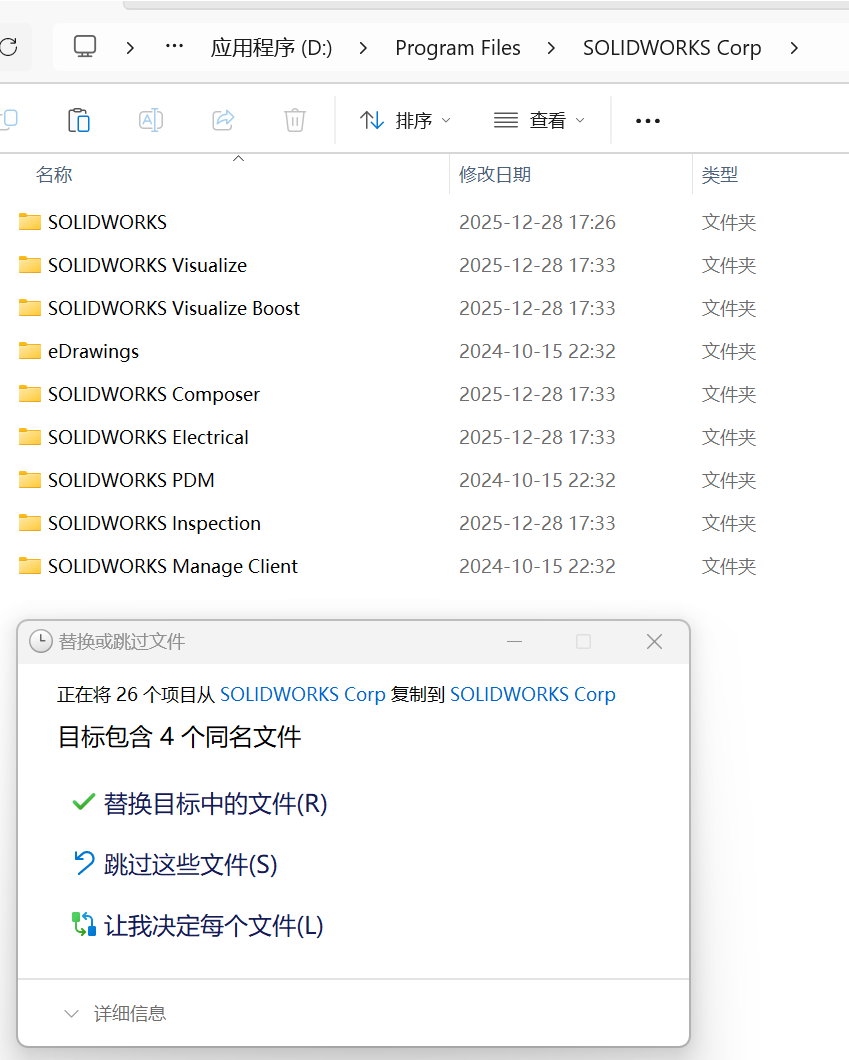This screenshot has height=1060, width=849.
Task: Expand chevron after 应用程序 (D:) breadcrumb
Action: (x=364, y=47)
